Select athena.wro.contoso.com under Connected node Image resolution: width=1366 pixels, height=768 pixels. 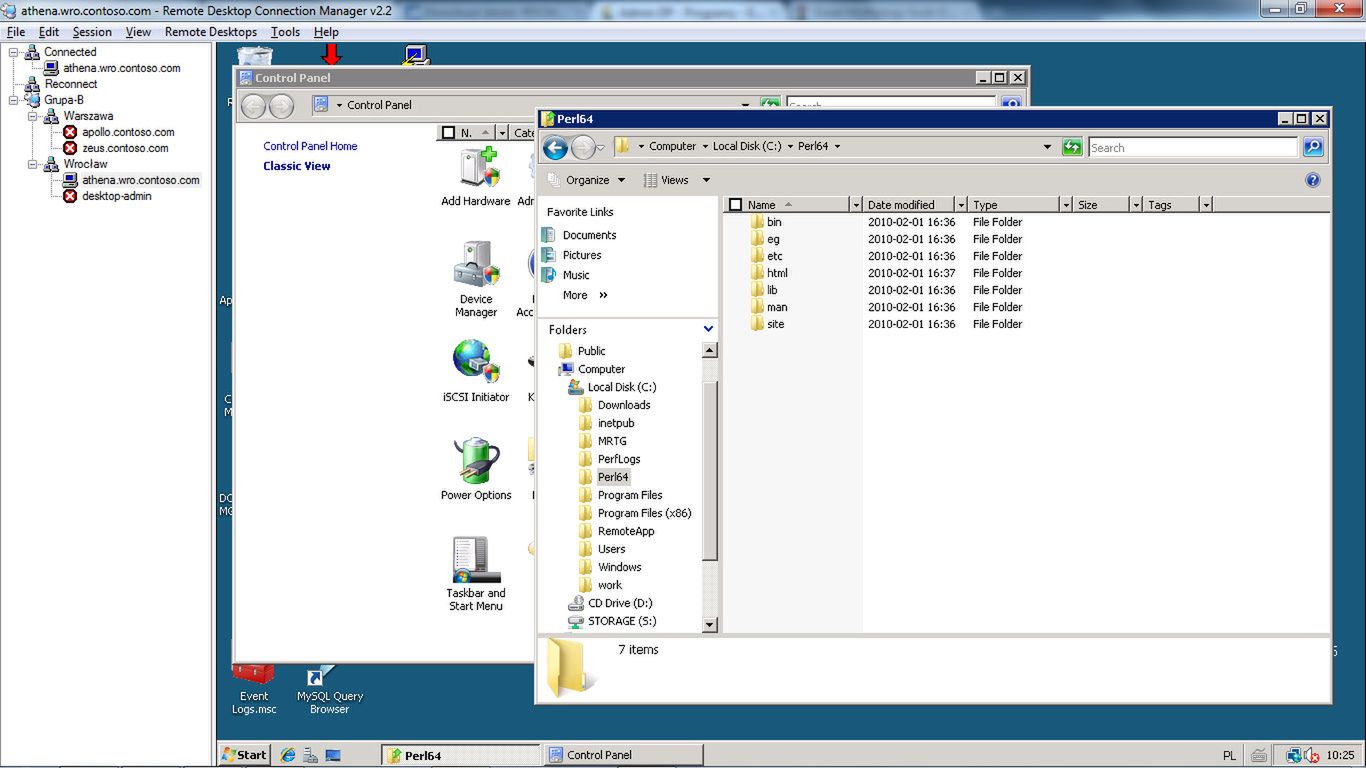(x=122, y=68)
